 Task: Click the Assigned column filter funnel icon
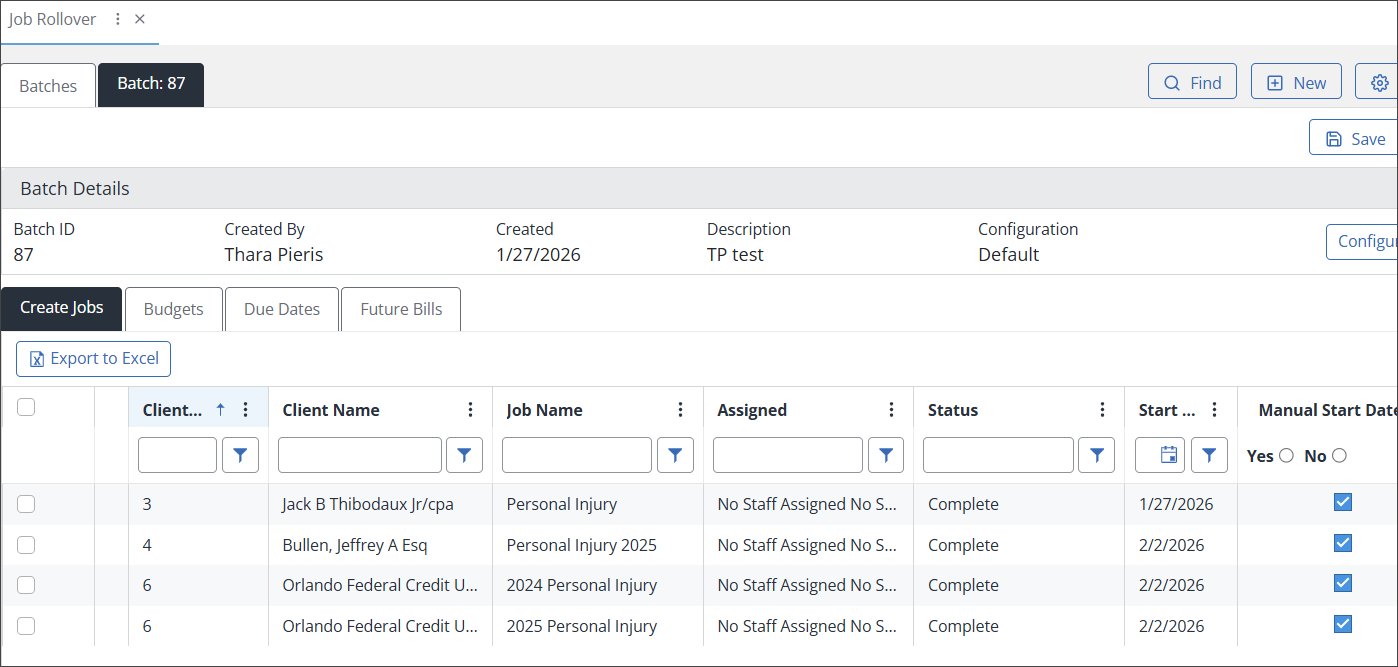[x=886, y=455]
